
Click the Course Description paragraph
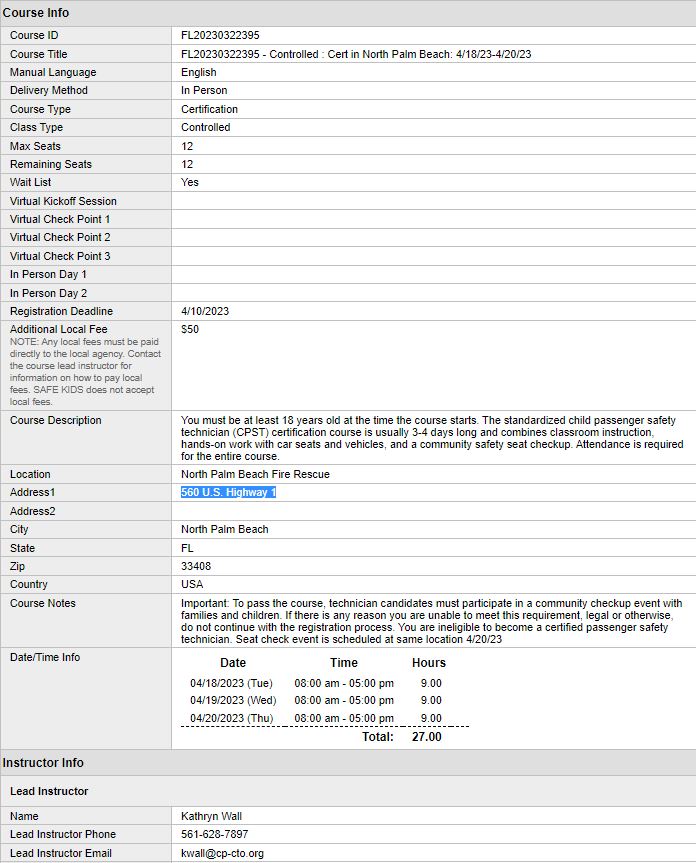[432, 438]
